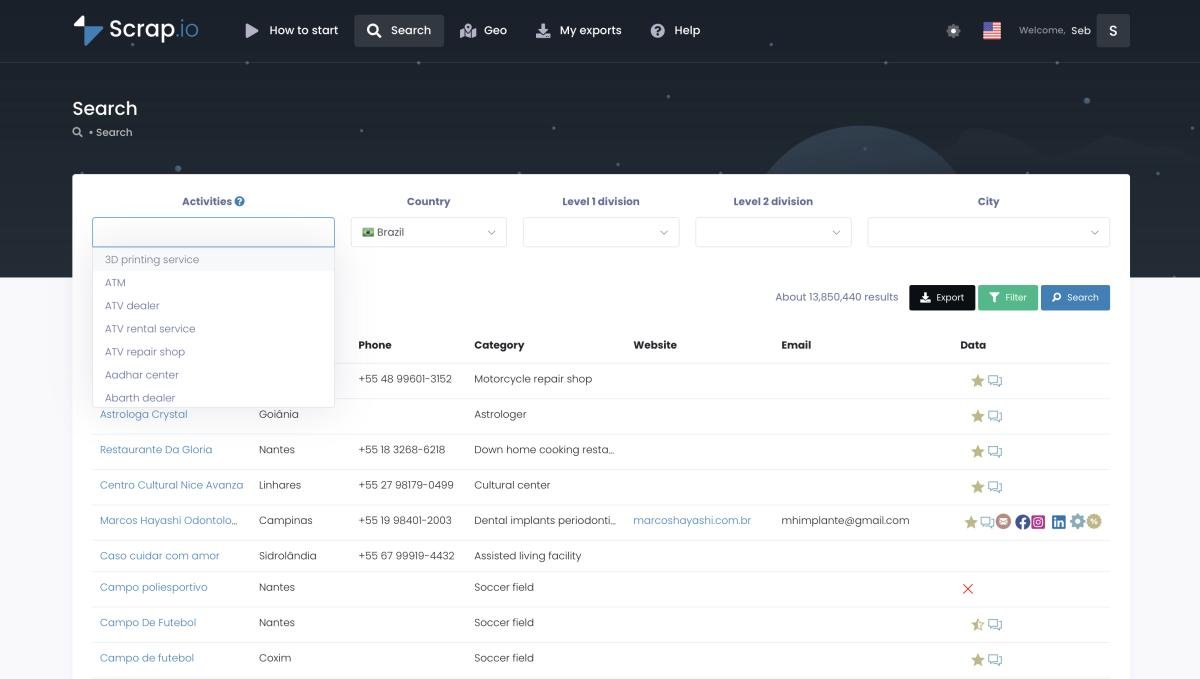
Task: Click the LinkedIn icon in the Data column
Action: (x=1058, y=521)
